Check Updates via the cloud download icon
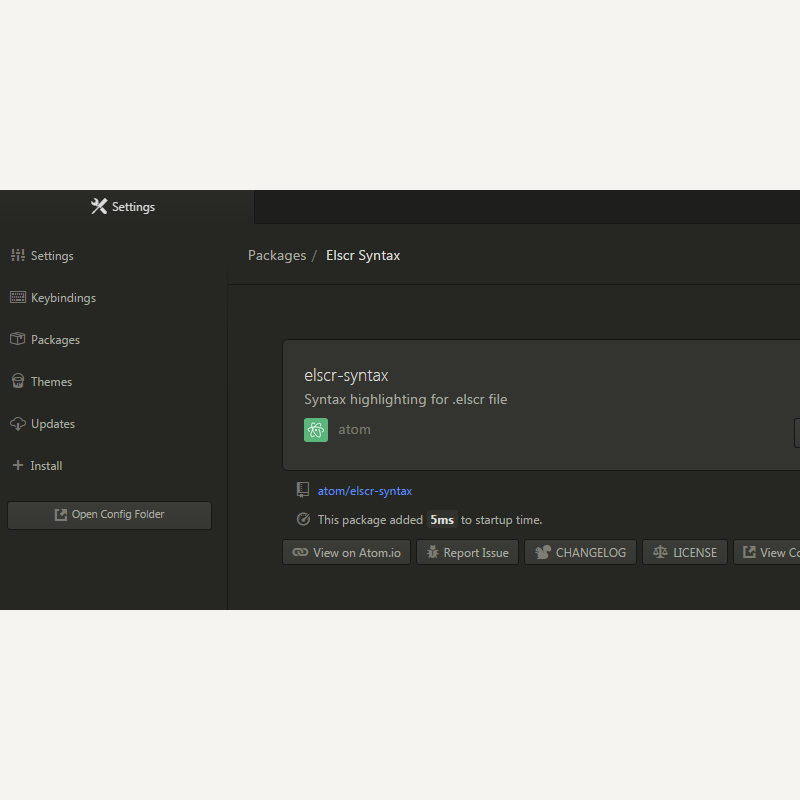Image resolution: width=800 pixels, height=800 pixels. click(17, 423)
